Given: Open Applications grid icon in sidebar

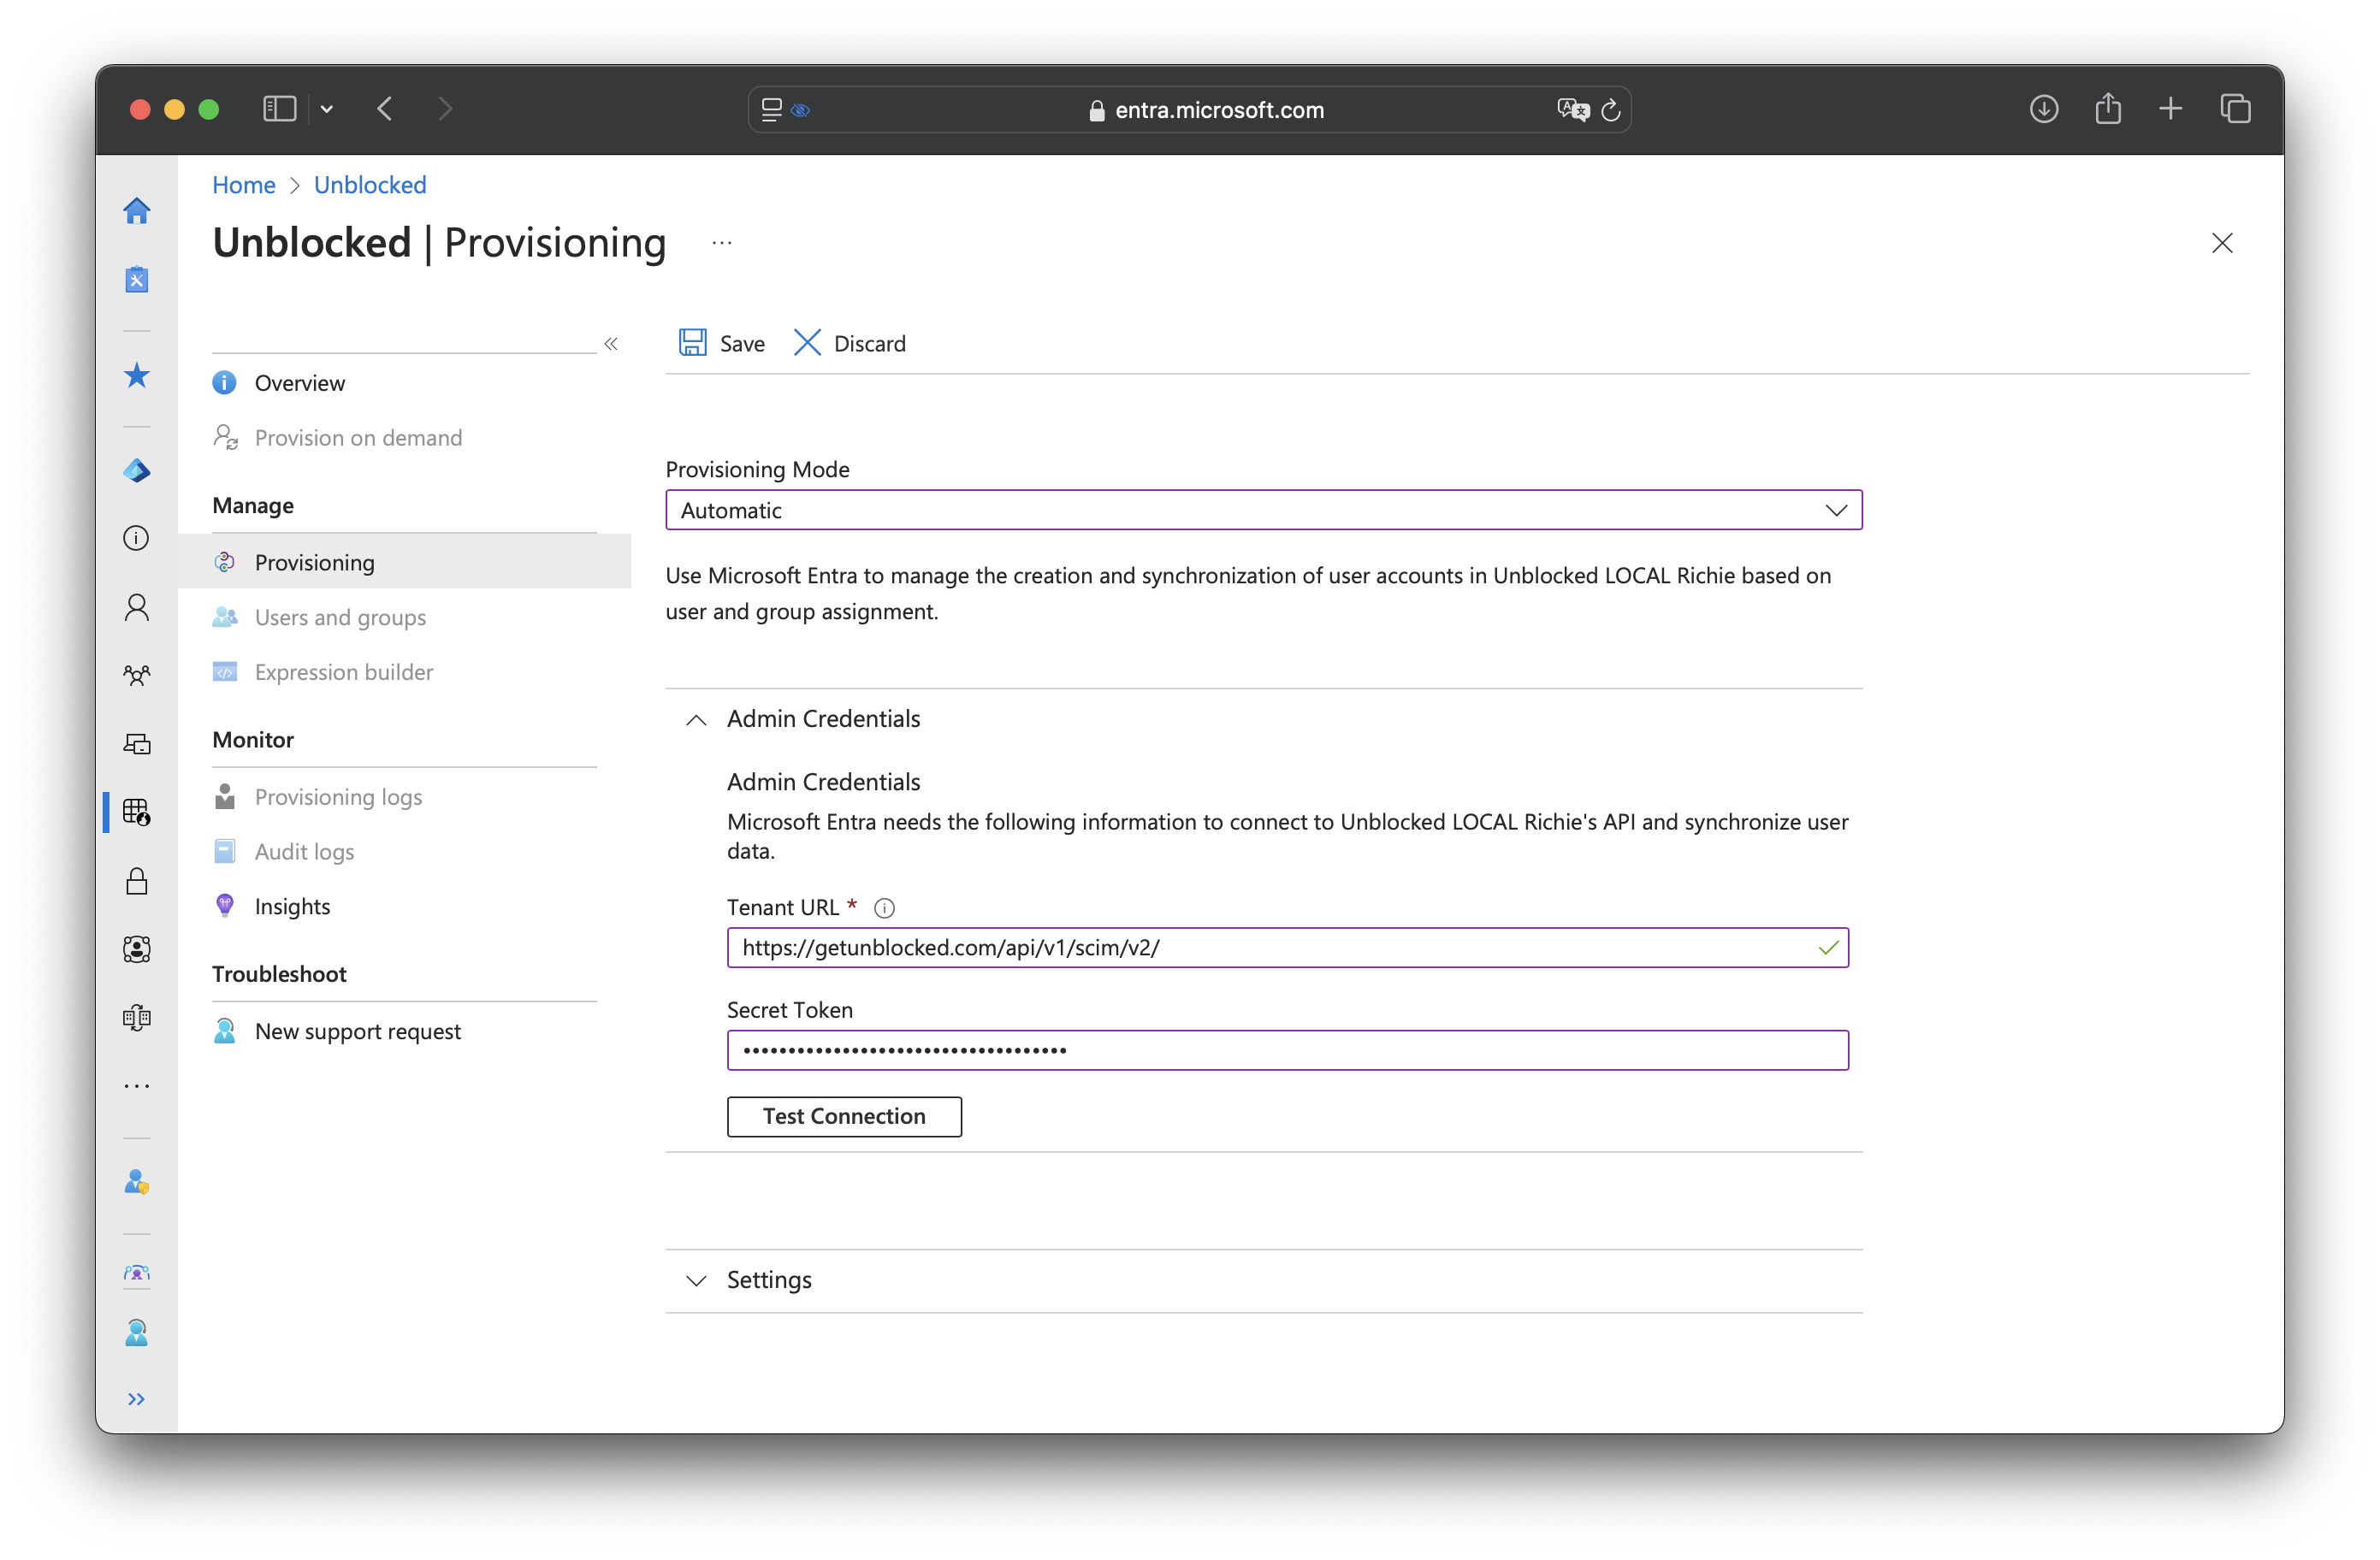Looking at the screenshot, I should click(137, 812).
